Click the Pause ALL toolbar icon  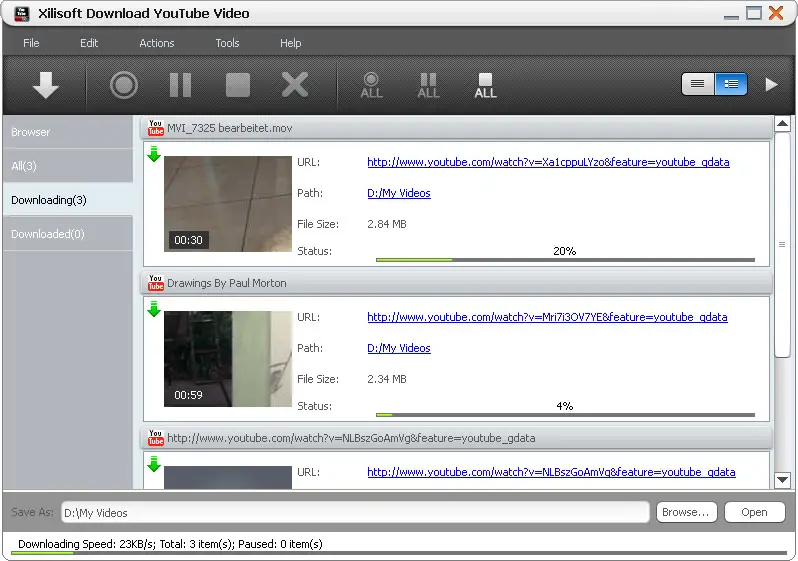tap(429, 85)
